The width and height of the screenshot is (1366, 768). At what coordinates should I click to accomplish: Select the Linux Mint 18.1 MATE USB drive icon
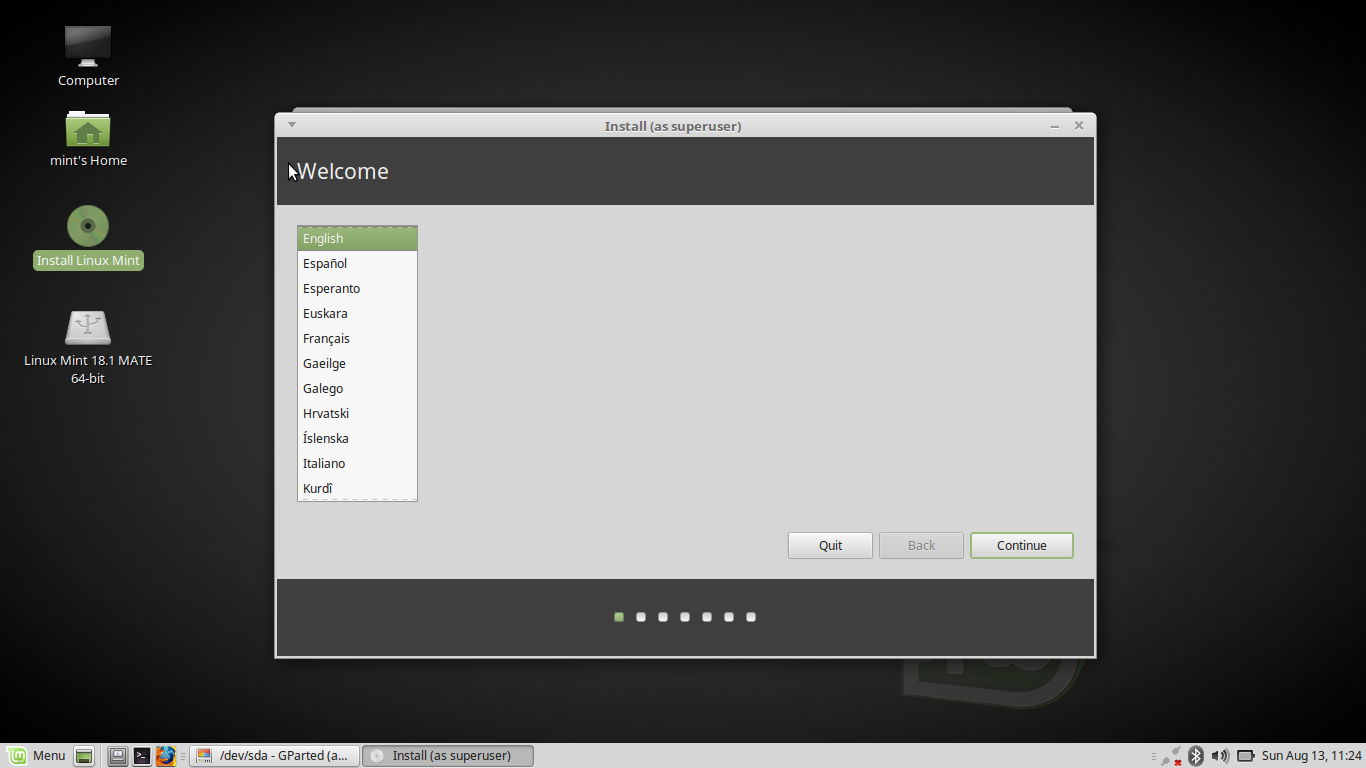point(88,328)
